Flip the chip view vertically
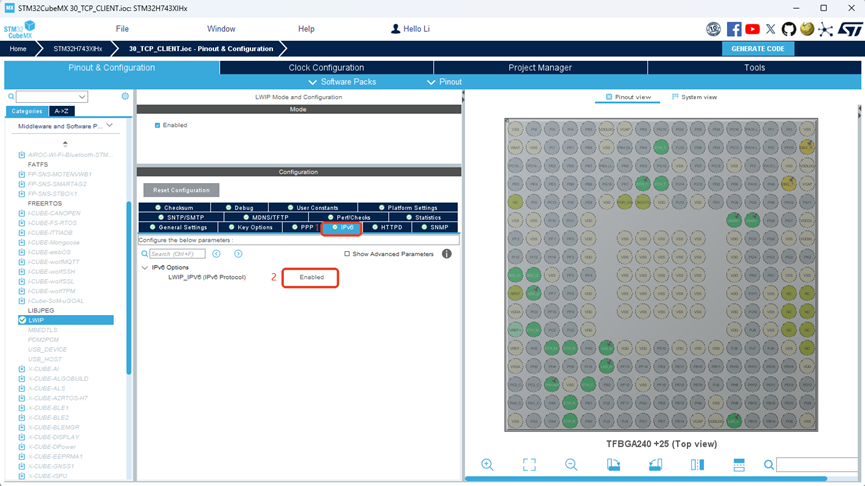The width and height of the screenshot is (865, 486). 739,464
